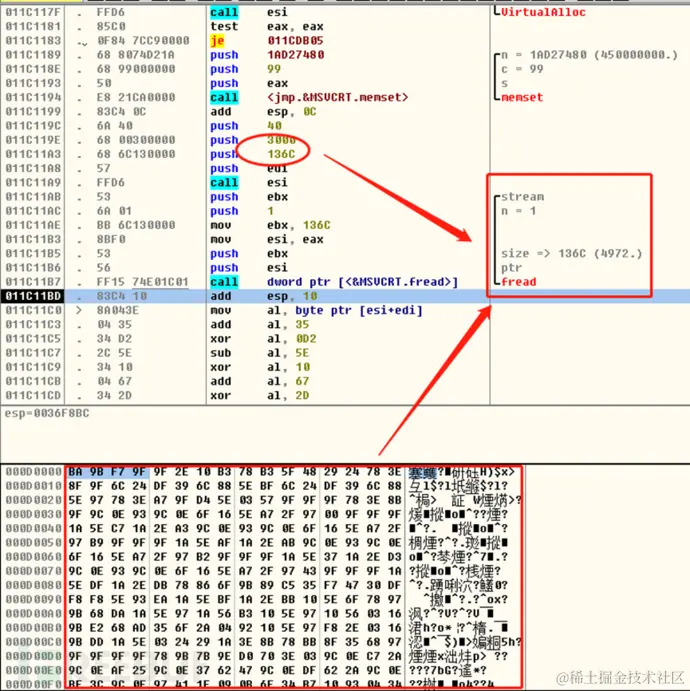Click hex bytes 'FF15 74E01C01'
Screen dimensions: 690x691
143,282
